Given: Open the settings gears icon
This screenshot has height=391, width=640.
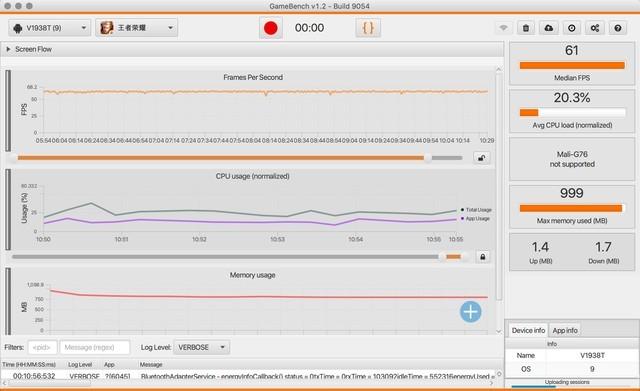Looking at the screenshot, I should click(x=595, y=28).
